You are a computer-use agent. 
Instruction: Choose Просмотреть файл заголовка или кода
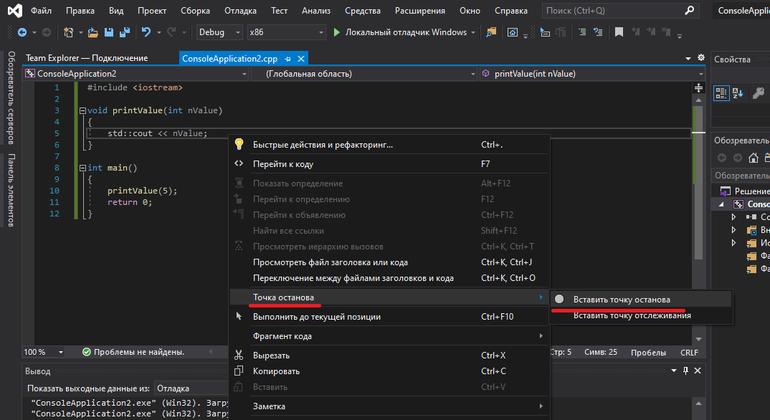click(389, 262)
